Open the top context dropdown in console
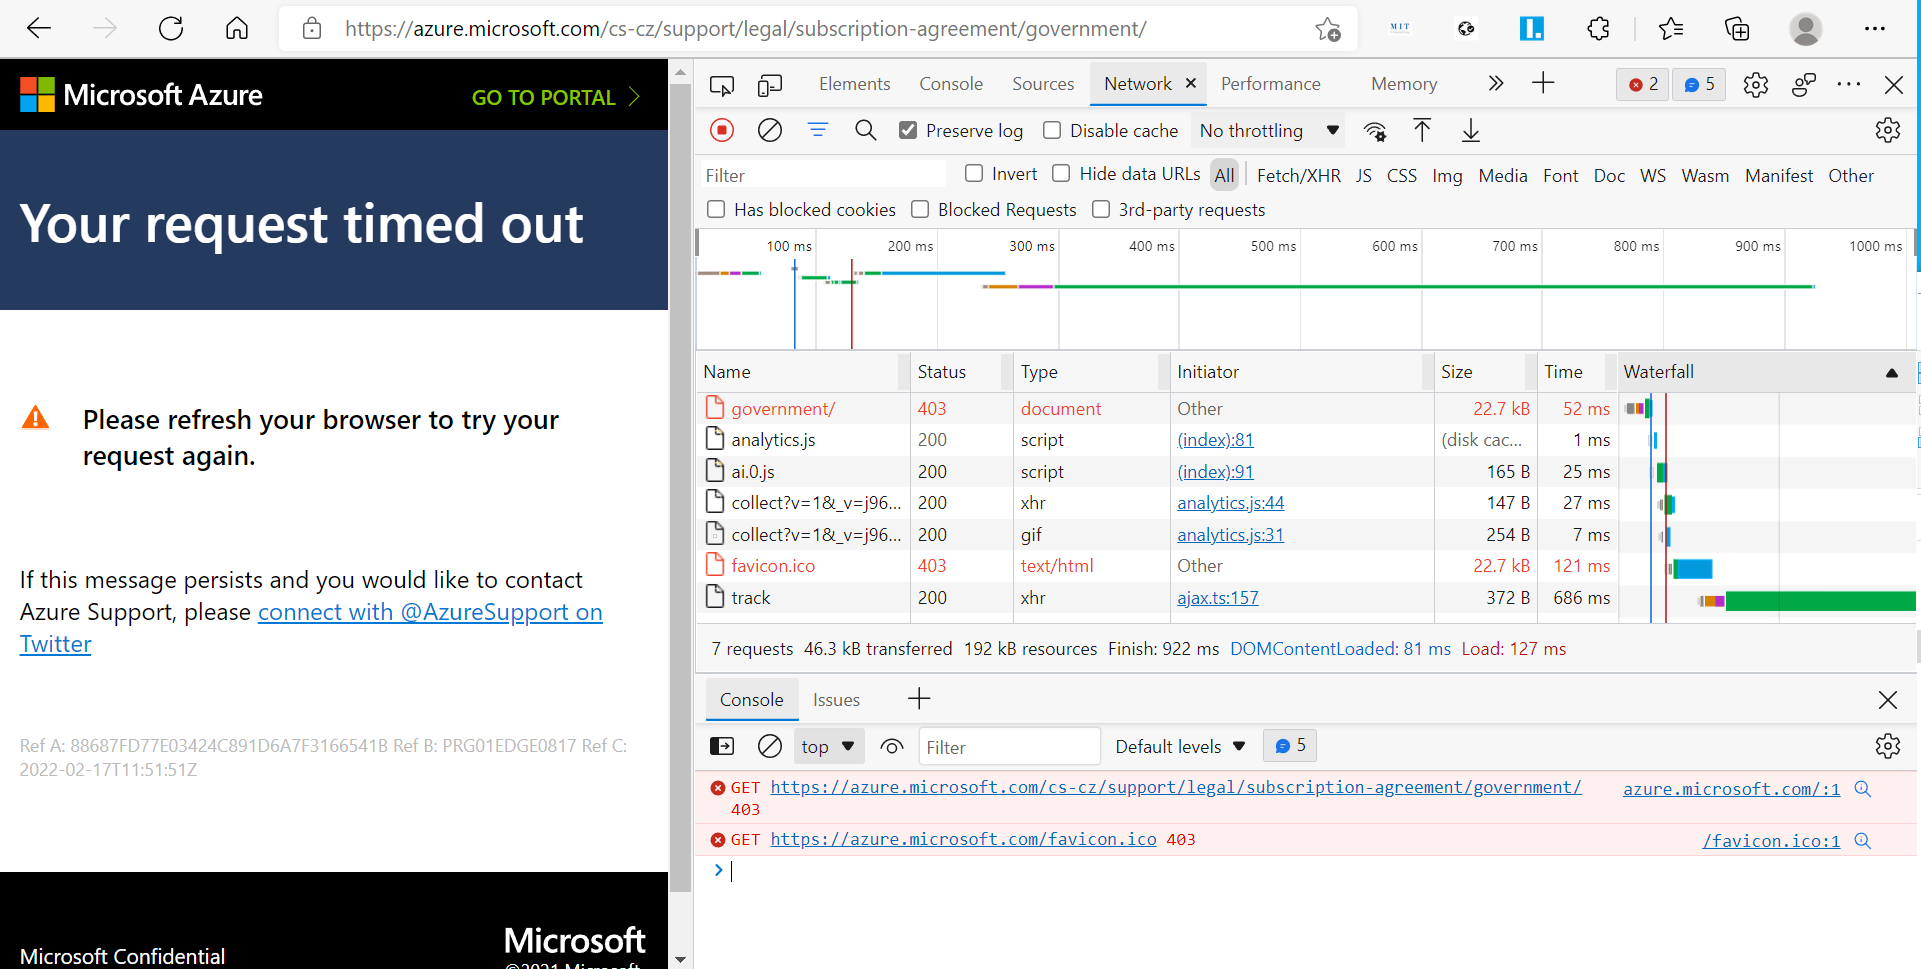Screen dimensions: 1921x969 (x=827, y=746)
